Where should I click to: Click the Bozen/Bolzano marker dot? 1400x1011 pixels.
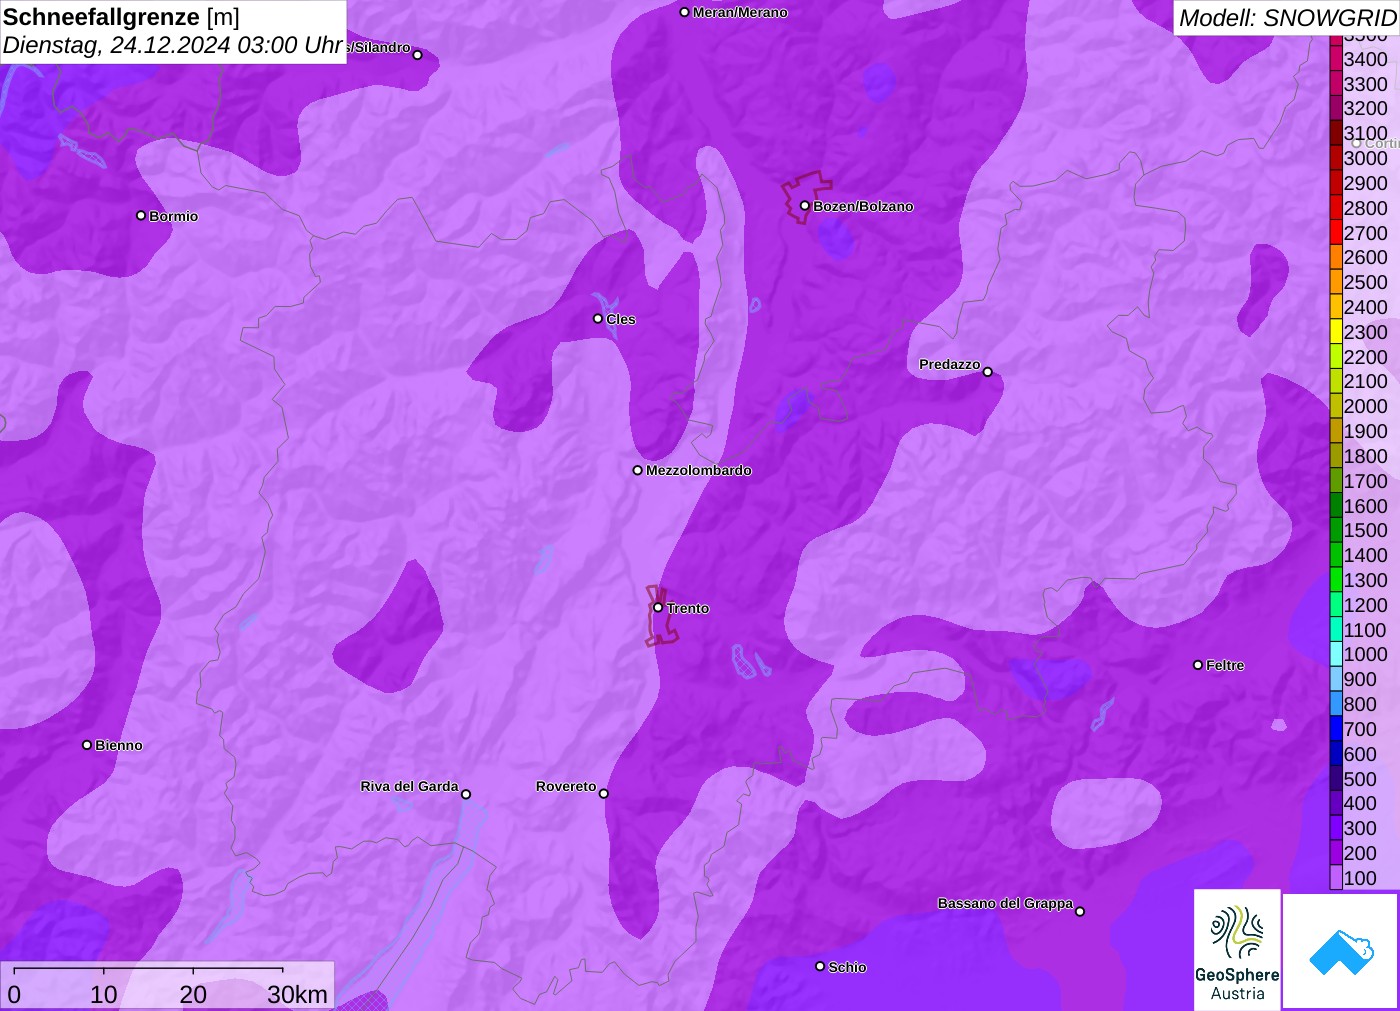(x=805, y=206)
